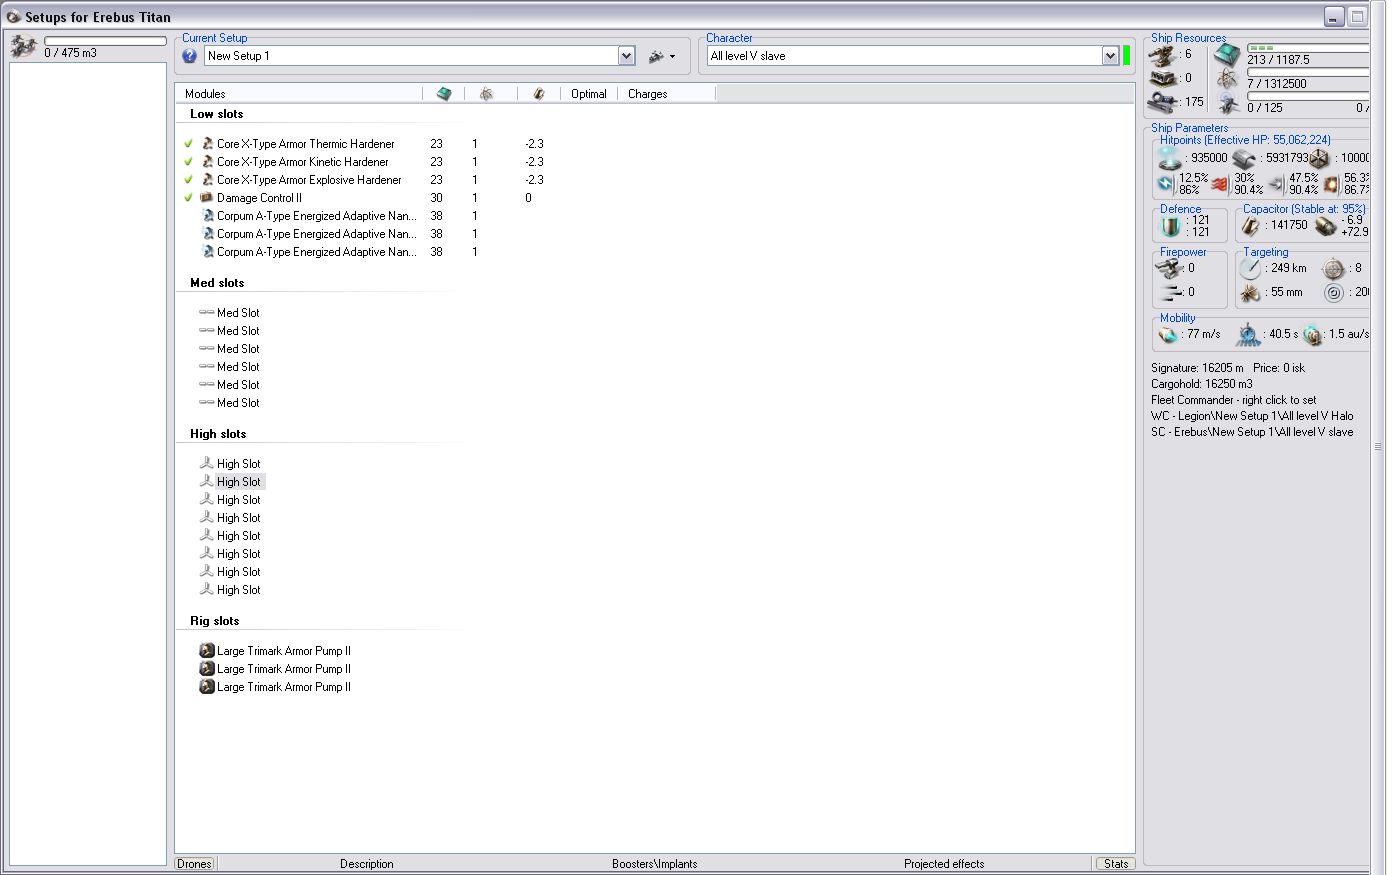Sort by the Charges column header
The width and height of the screenshot is (1397, 875).
tap(667, 94)
